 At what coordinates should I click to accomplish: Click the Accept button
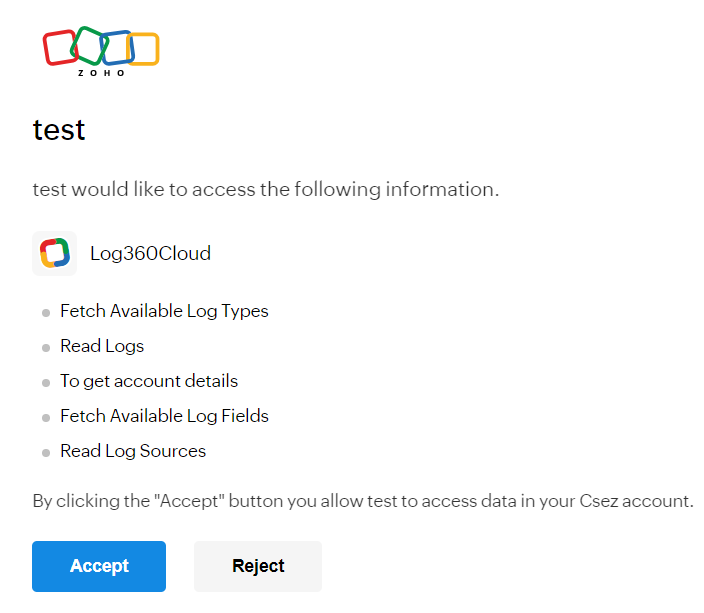(99, 566)
